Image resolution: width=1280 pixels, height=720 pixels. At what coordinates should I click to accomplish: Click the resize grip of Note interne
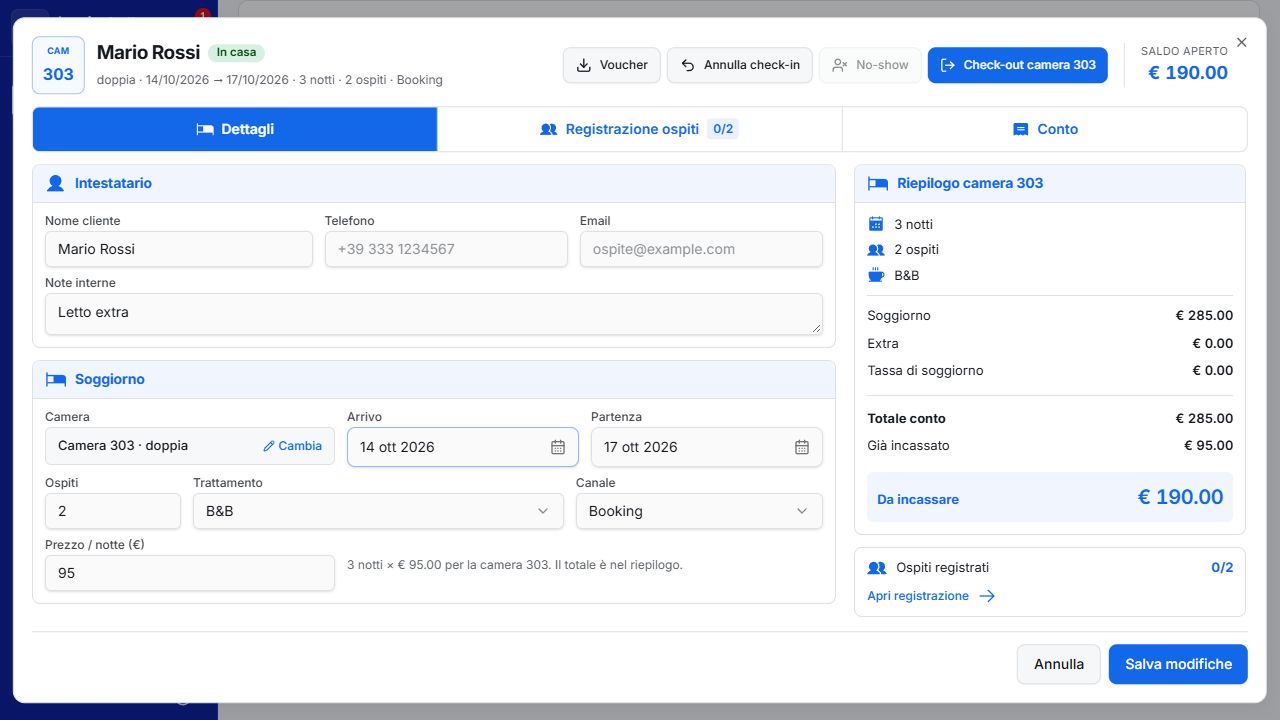coord(816,328)
